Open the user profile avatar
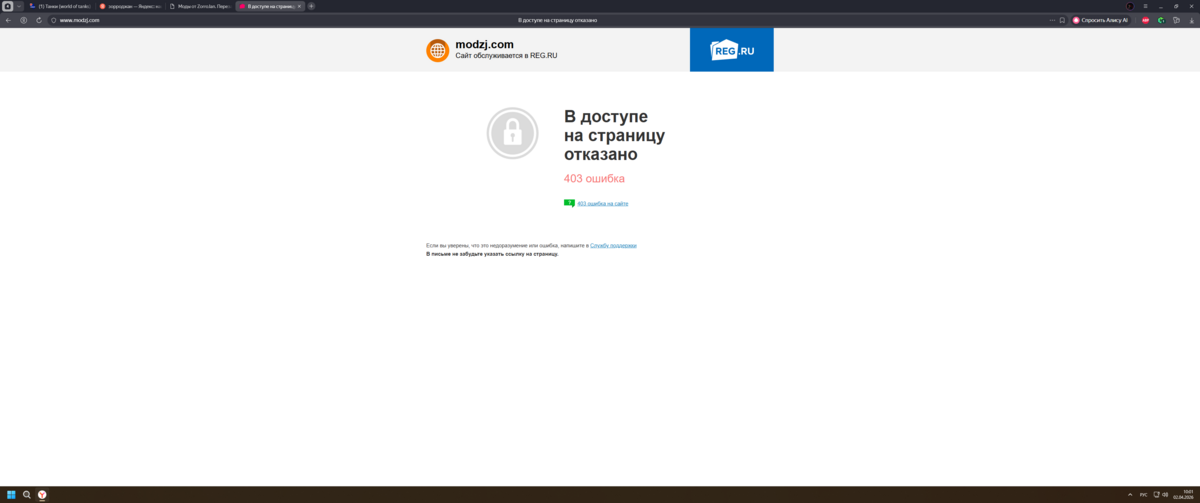Viewport: 1200px width, 503px height. [1130, 6]
